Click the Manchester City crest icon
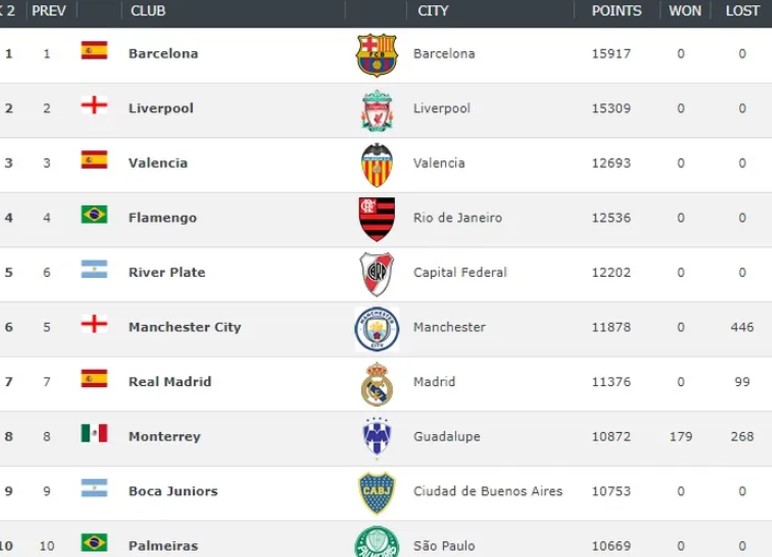The width and height of the screenshot is (772, 557). 377,328
